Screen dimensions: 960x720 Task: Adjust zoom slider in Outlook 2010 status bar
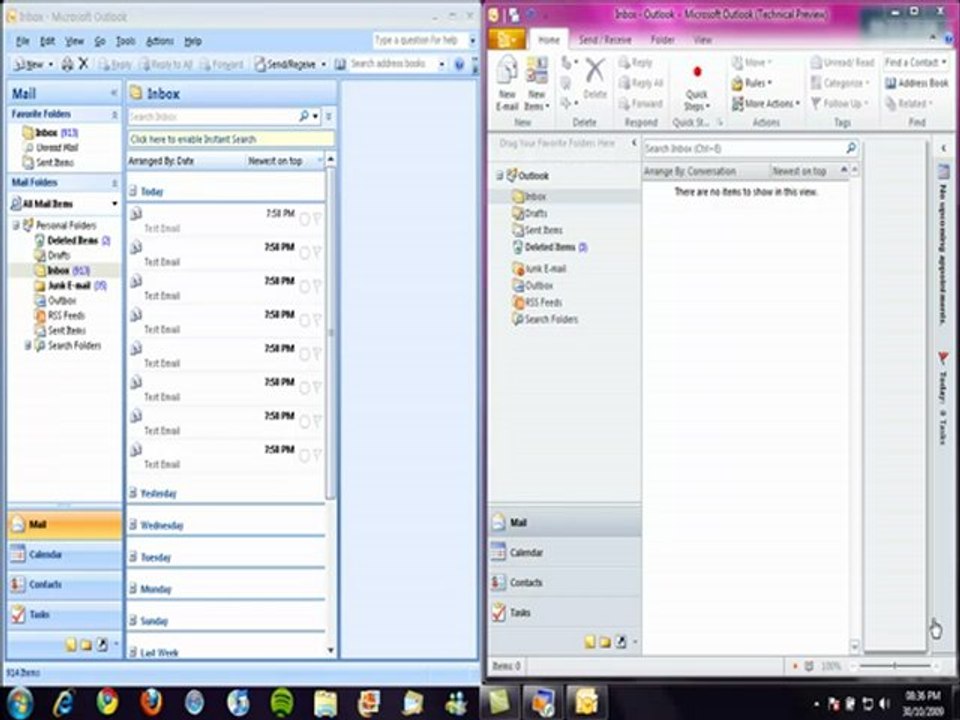click(x=894, y=666)
